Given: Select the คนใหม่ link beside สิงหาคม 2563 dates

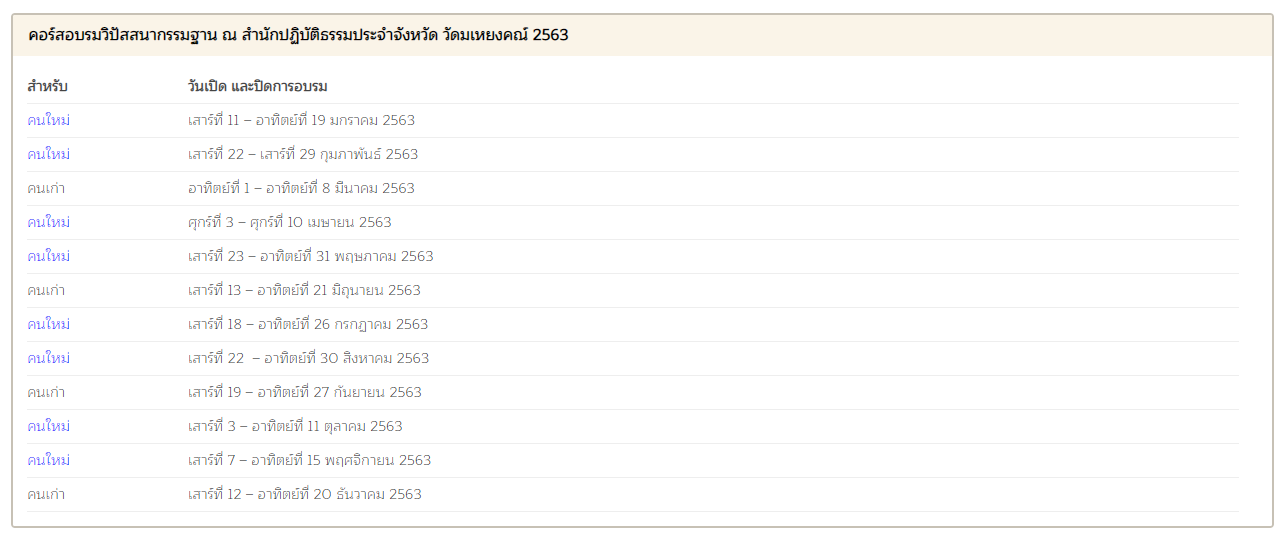Looking at the screenshot, I should point(48,359).
